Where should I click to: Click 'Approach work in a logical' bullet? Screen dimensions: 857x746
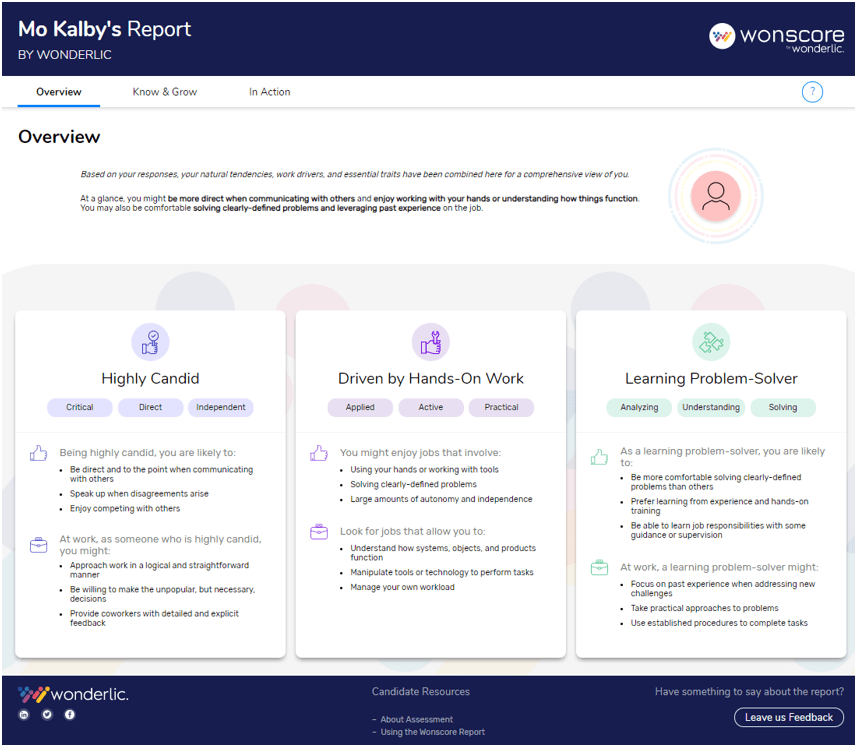point(159,569)
